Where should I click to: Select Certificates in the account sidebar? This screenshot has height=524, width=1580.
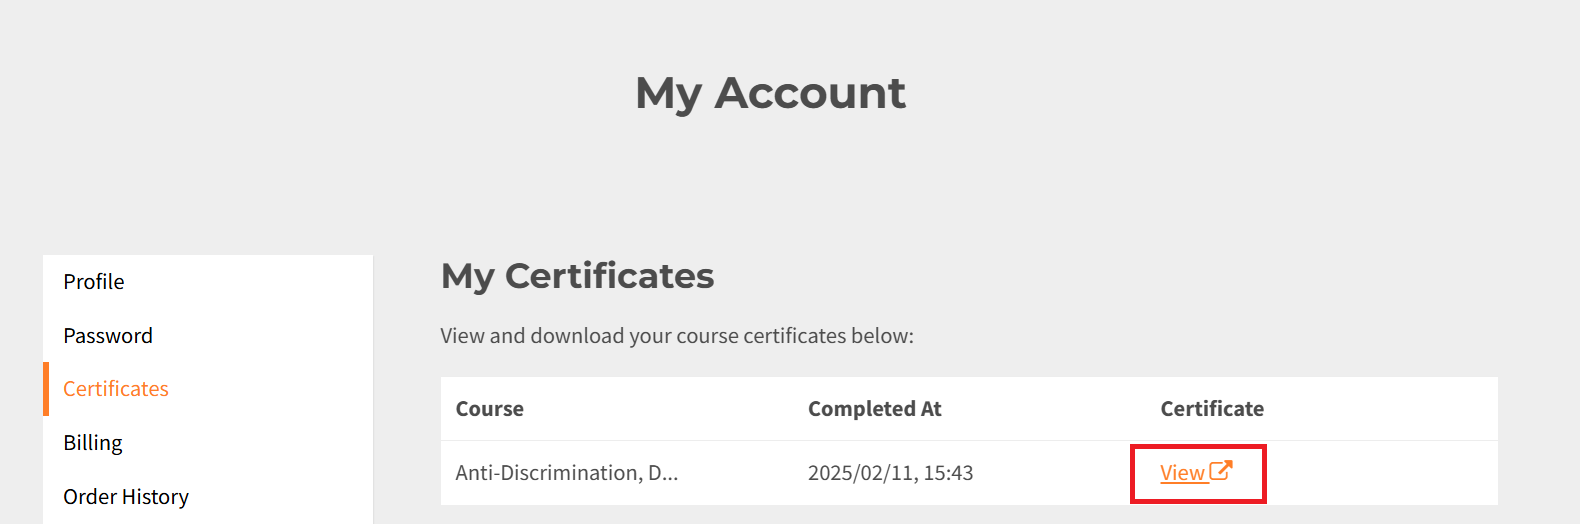click(x=116, y=389)
